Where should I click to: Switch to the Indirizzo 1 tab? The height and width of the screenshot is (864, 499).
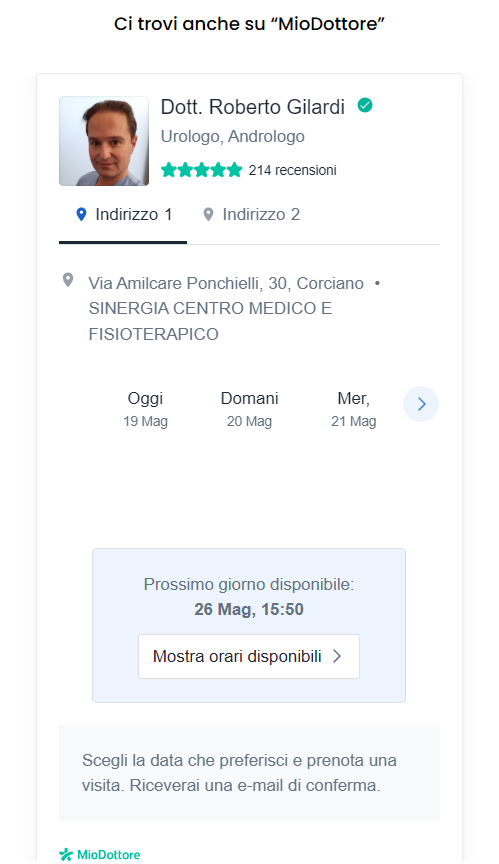tap(123, 215)
